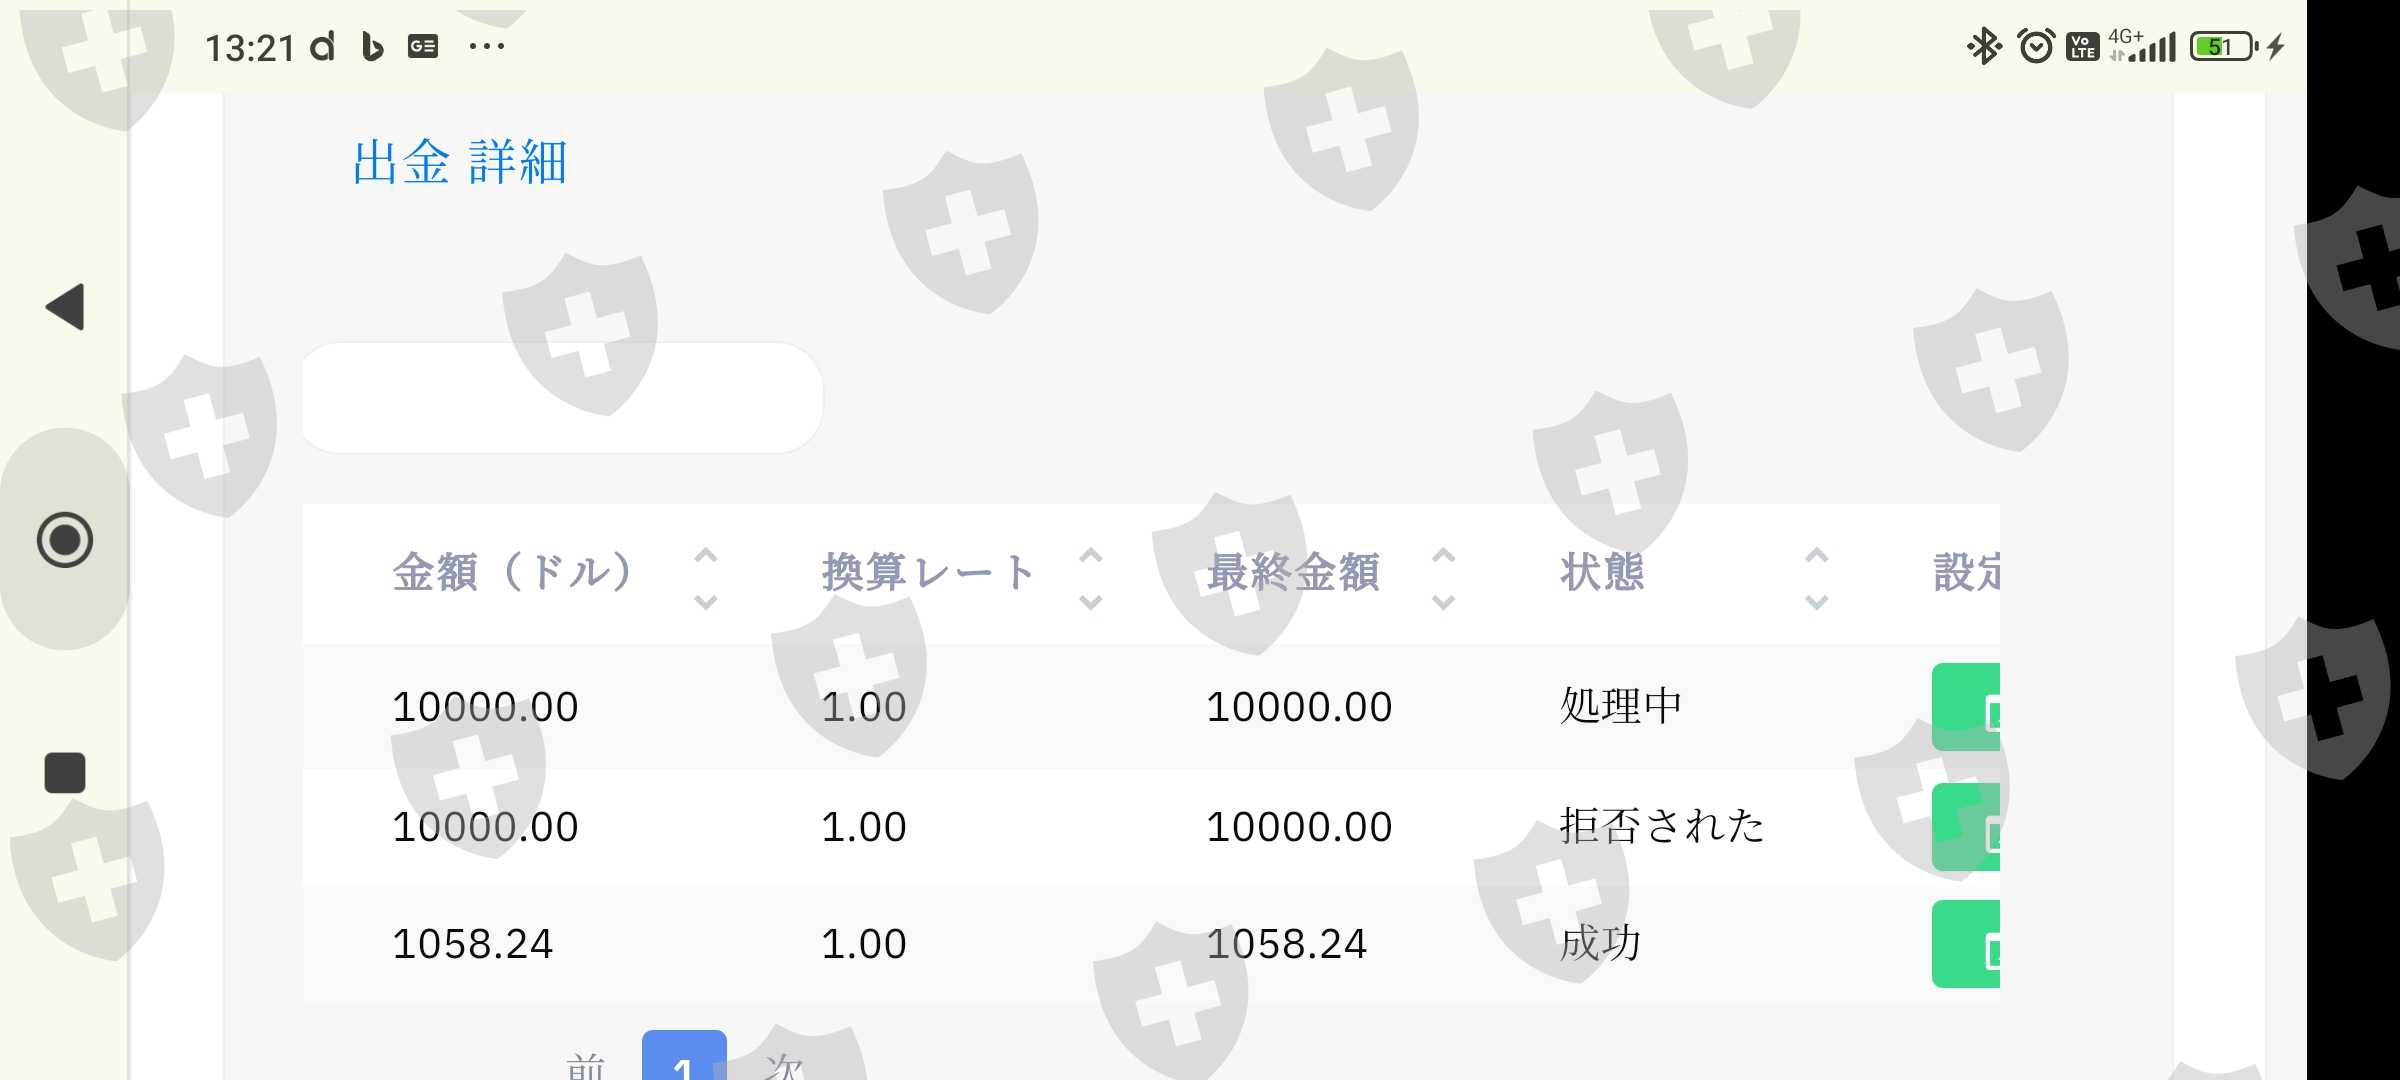Click green action button for 処理中 row
The height and width of the screenshot is (1080, 2400).
tap(1966, 707)
